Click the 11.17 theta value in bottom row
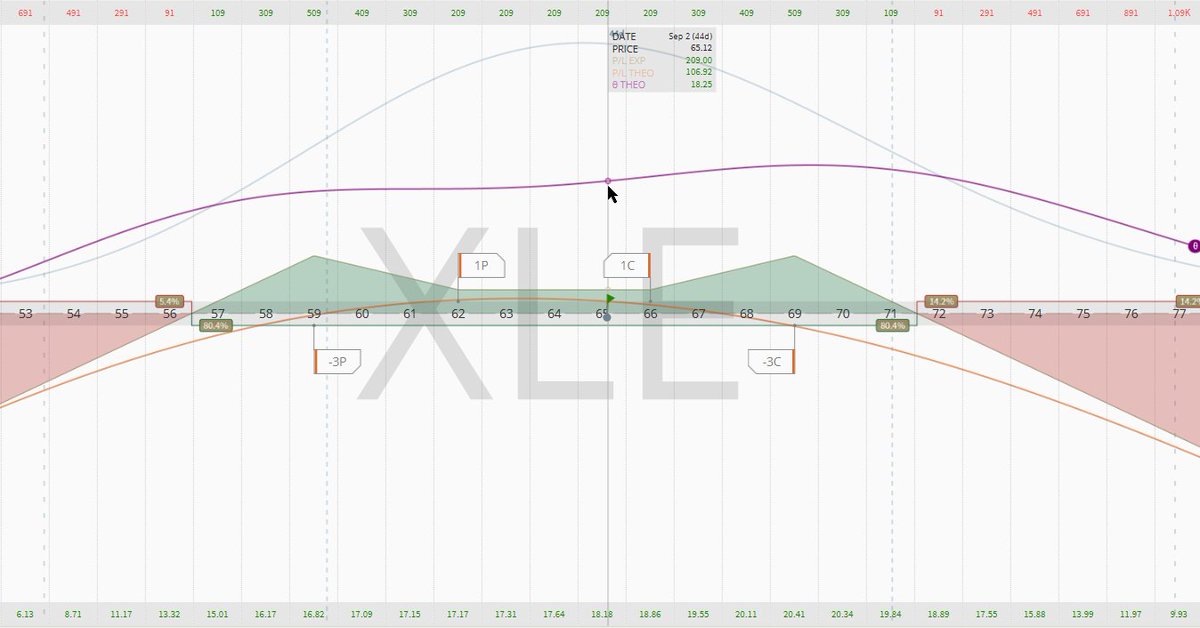Screen dimensions: 1200x628 122,614
